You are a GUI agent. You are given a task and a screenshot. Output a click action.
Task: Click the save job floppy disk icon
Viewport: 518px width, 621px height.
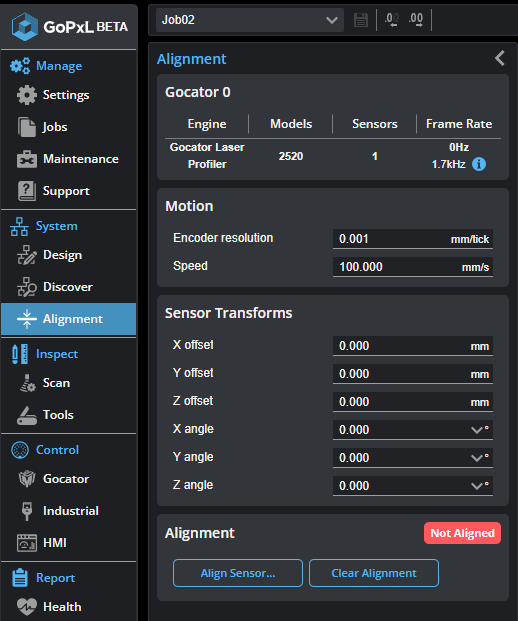click(360, 19)
